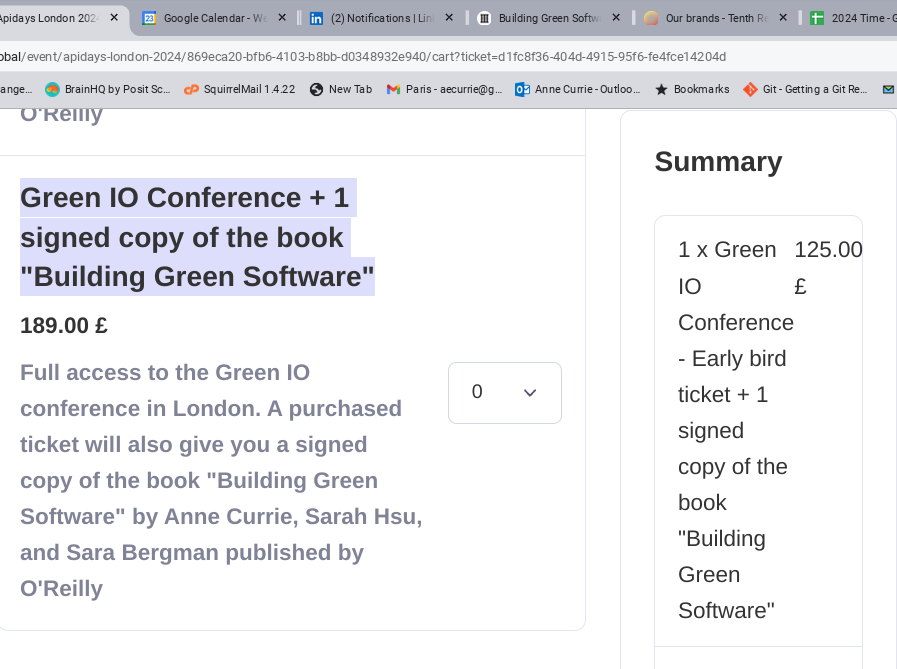This screenshot has width=897, height=669.
Task: Open the Our brands - Tenth Revolution tab
Action: point(716,18)
